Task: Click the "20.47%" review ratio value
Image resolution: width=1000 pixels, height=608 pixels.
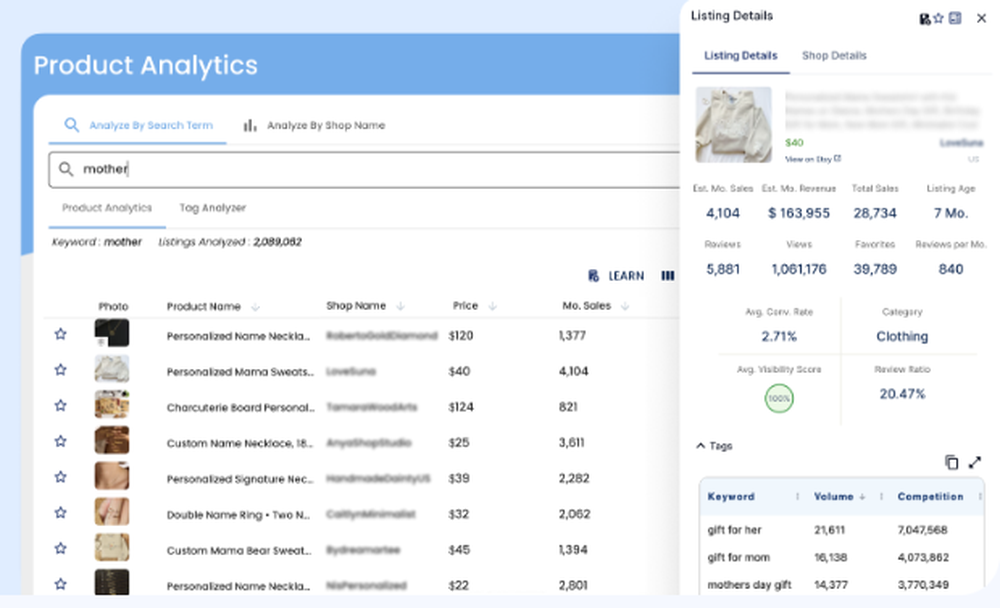Action: pyautogui.click(x=902, y=394)
